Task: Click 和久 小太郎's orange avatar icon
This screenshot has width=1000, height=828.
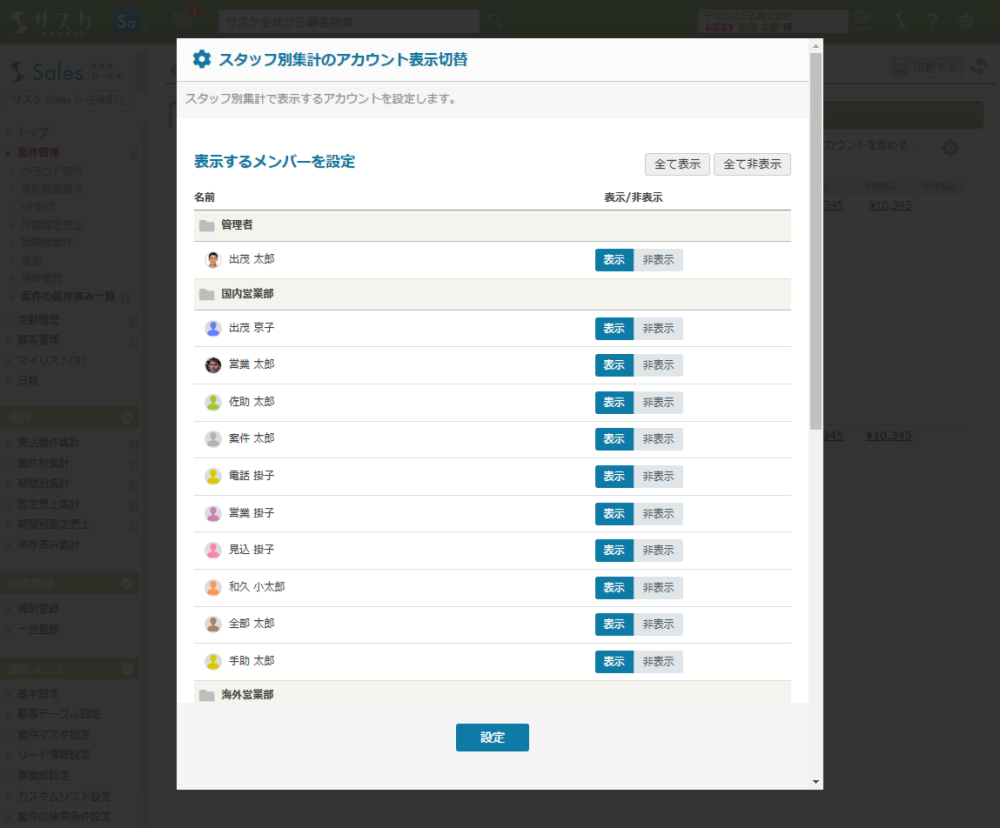Action: pyautogui.click(x=213, y=587)
